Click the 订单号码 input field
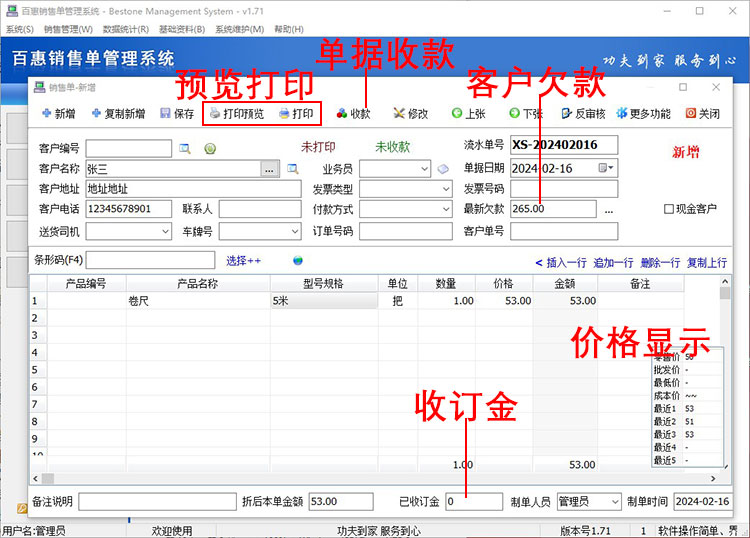This screenshot has width=750, height=538. [x=406, y=231]
